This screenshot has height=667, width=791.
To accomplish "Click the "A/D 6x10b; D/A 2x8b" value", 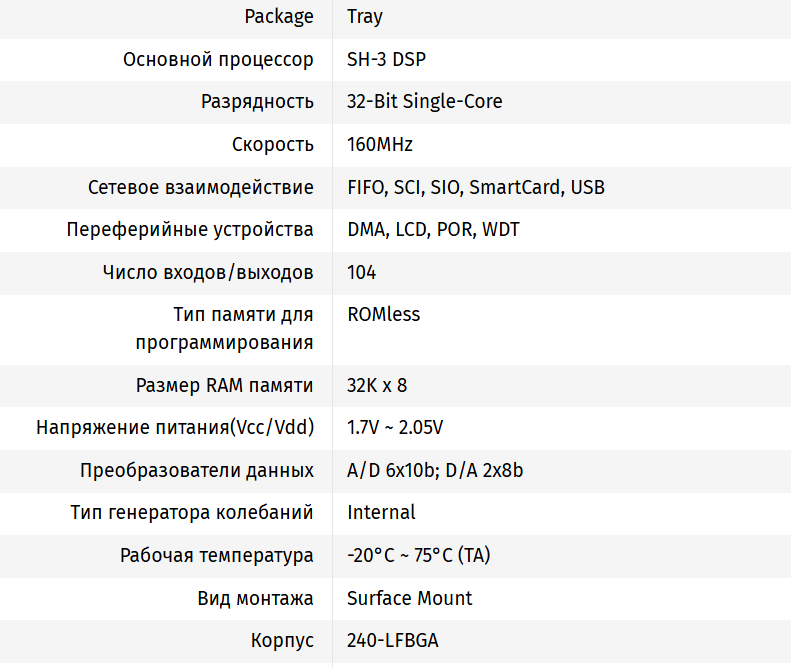I will [x=435, y=471].
